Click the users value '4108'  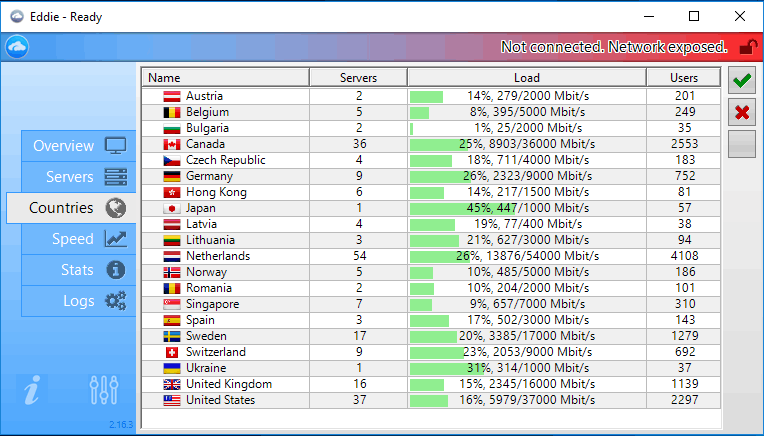[x=685, y=256]
